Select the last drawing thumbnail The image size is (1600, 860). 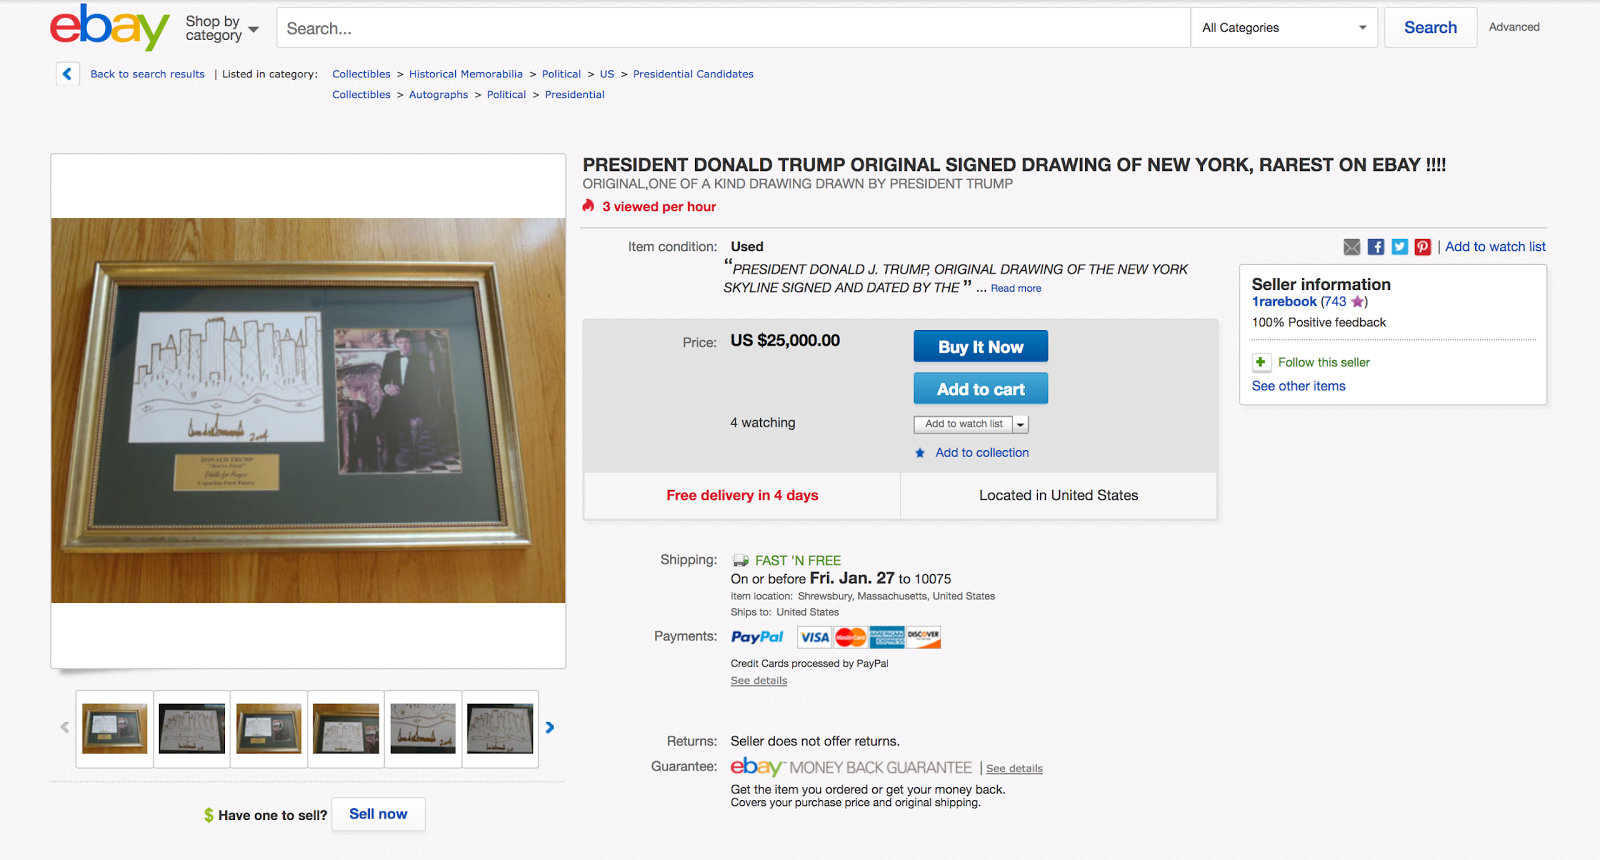500,729
